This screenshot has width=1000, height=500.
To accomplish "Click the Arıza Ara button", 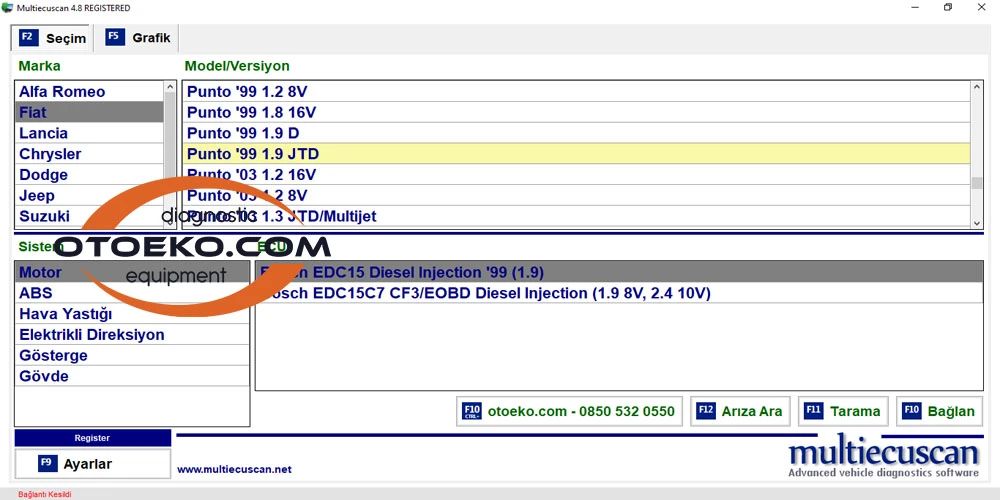I will pyautogui.click(x=740, y=411).
